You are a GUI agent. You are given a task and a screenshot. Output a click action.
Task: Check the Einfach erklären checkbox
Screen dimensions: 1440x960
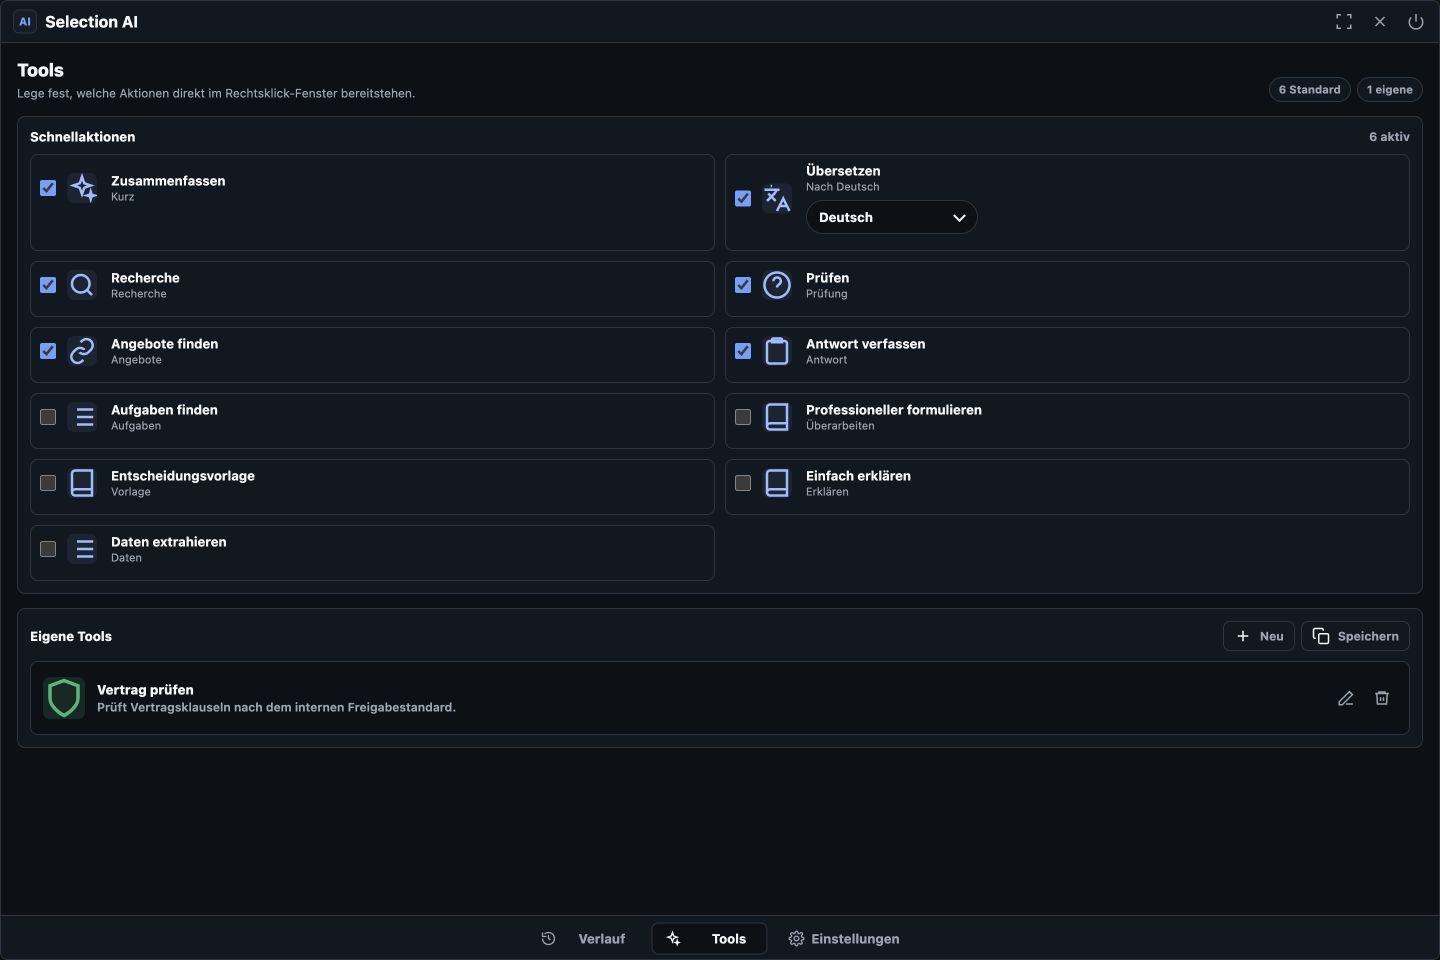pyautogui.click(x=743, y=483)
